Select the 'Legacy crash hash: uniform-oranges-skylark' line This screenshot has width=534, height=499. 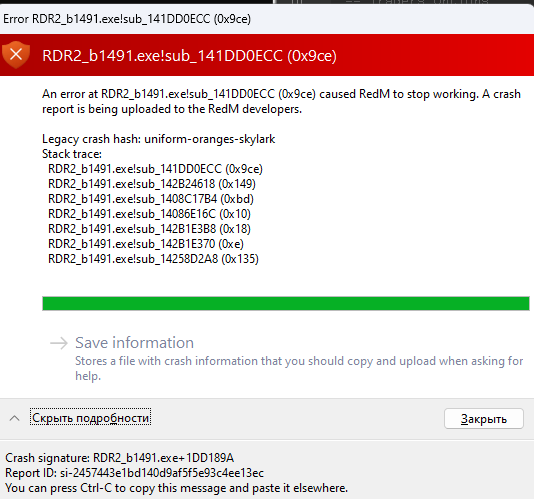[x=159, y=139]
